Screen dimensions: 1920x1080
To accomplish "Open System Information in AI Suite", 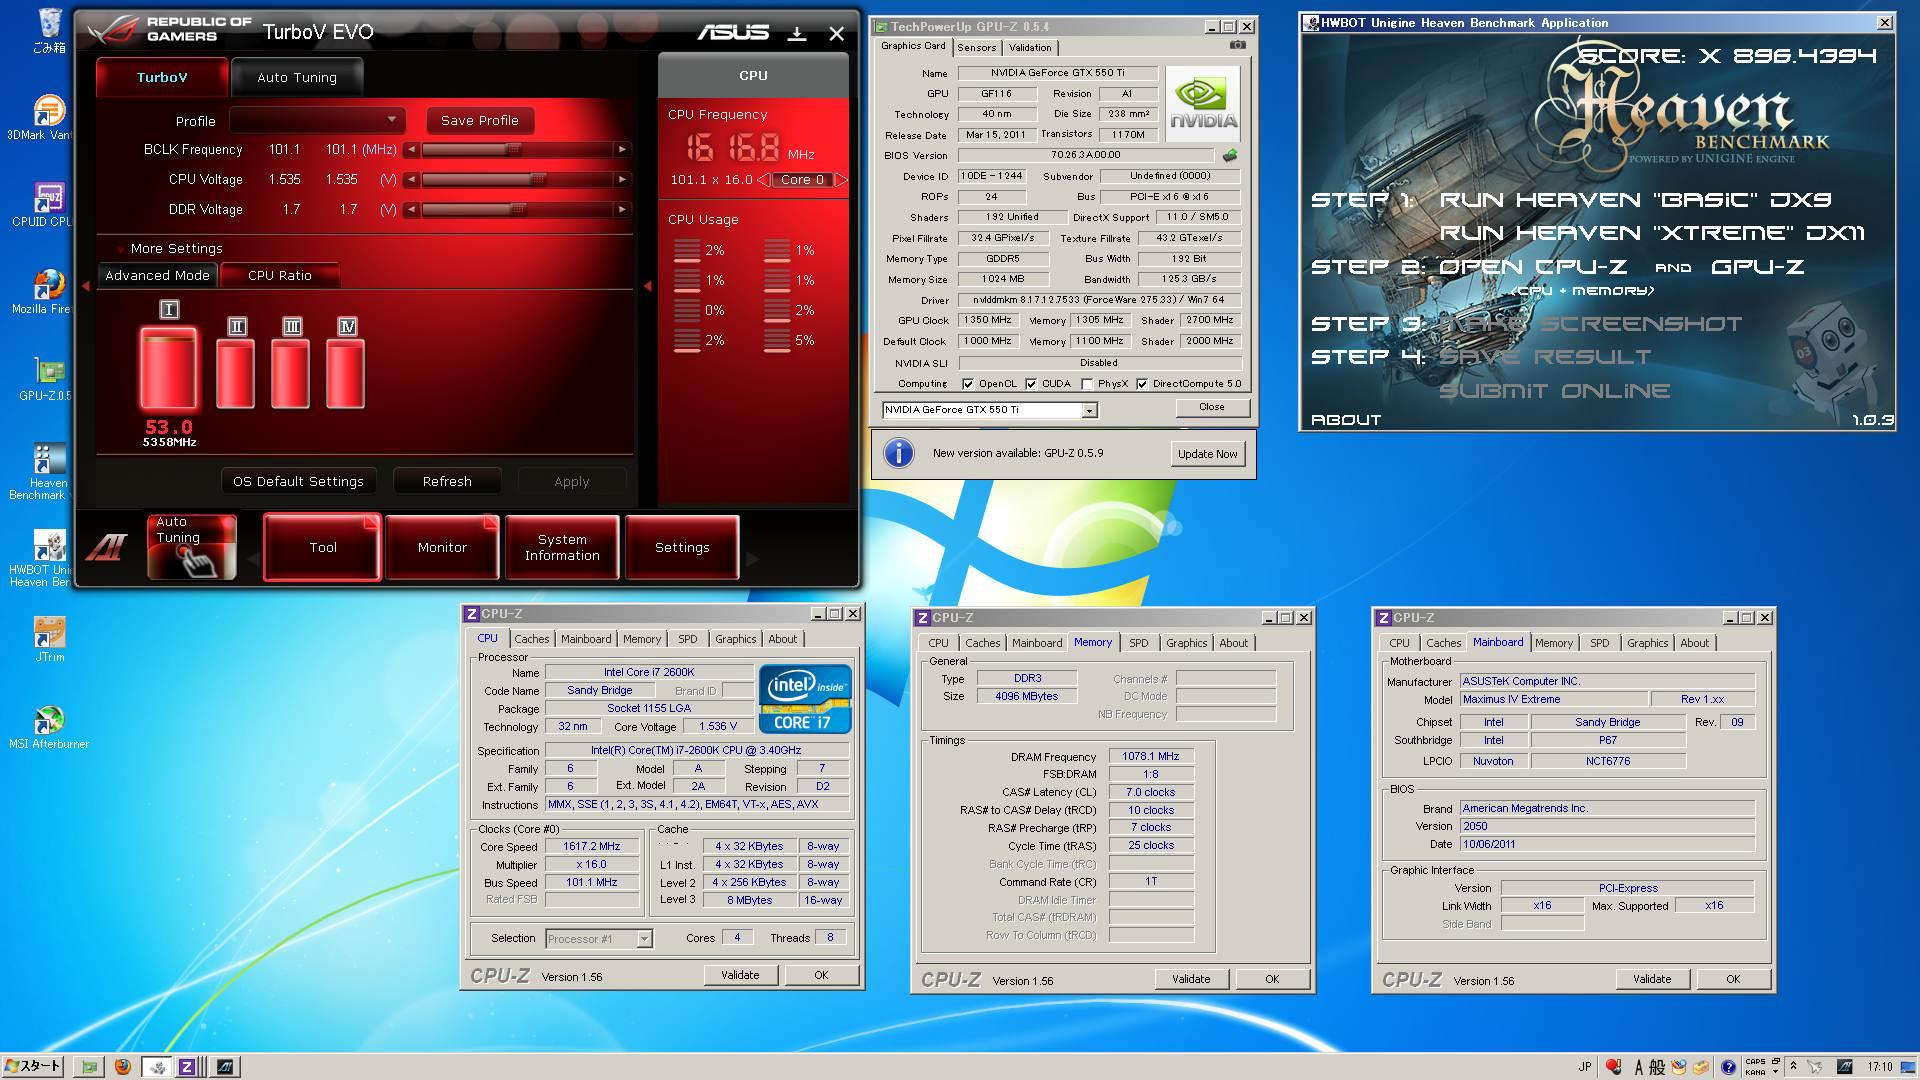I will (562, 547).
